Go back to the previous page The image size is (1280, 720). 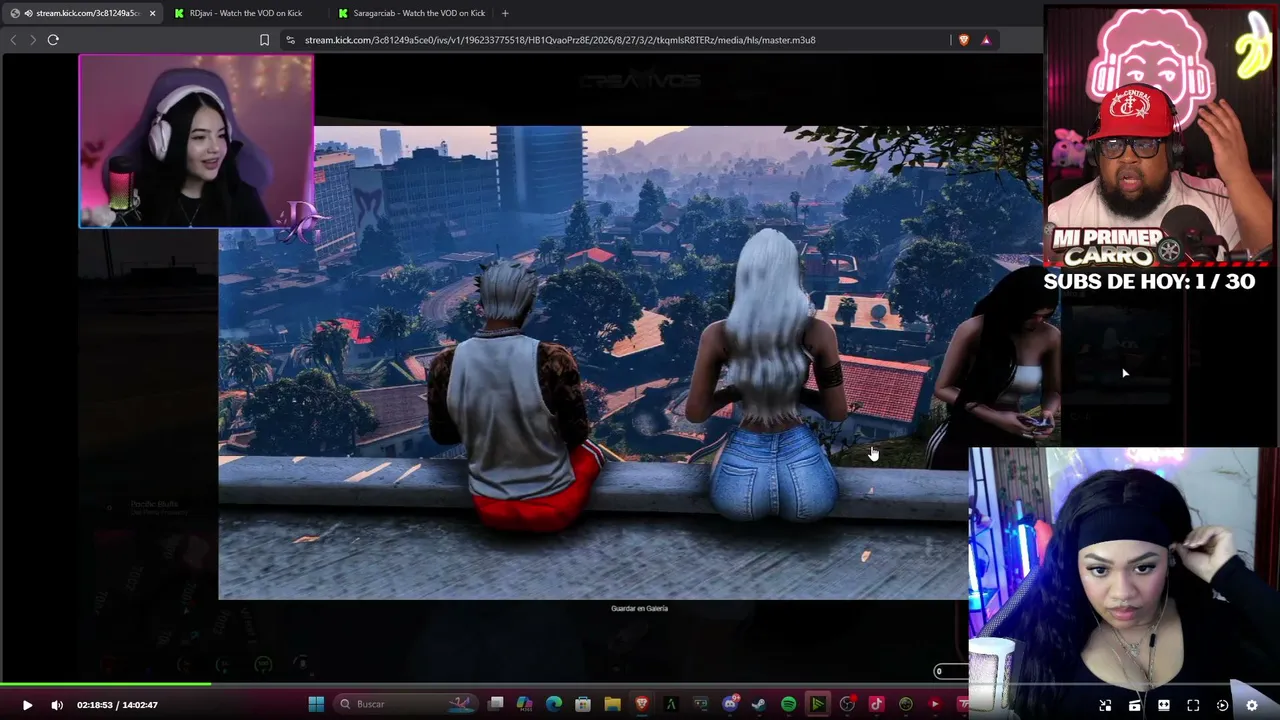tap(13, 40)
